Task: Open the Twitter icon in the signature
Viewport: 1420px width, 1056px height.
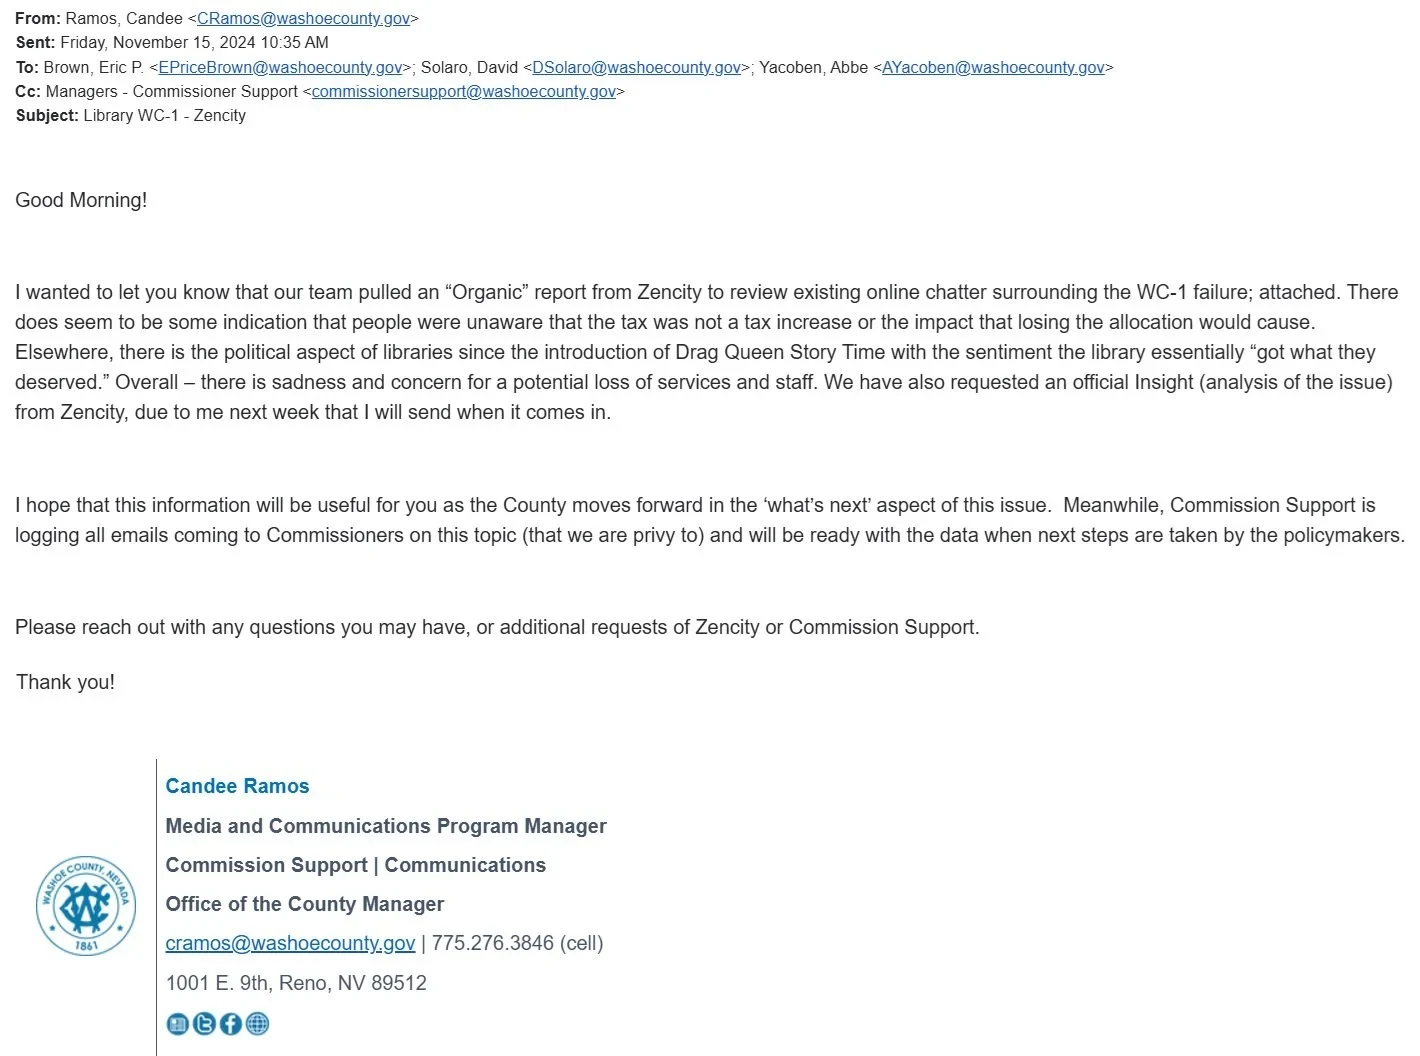Action: pos(204,1024)
